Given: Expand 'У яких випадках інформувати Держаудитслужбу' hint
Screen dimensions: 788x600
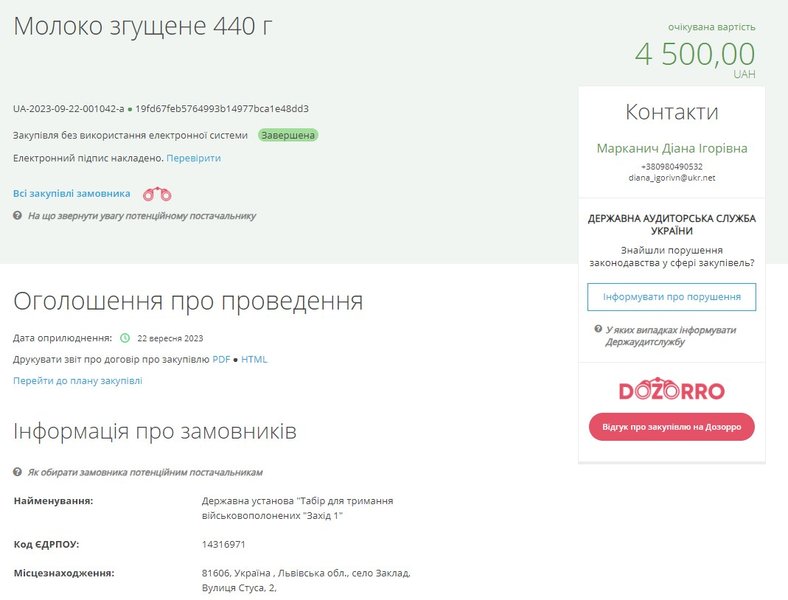Looking at the screenshot, I should point(670,336).
